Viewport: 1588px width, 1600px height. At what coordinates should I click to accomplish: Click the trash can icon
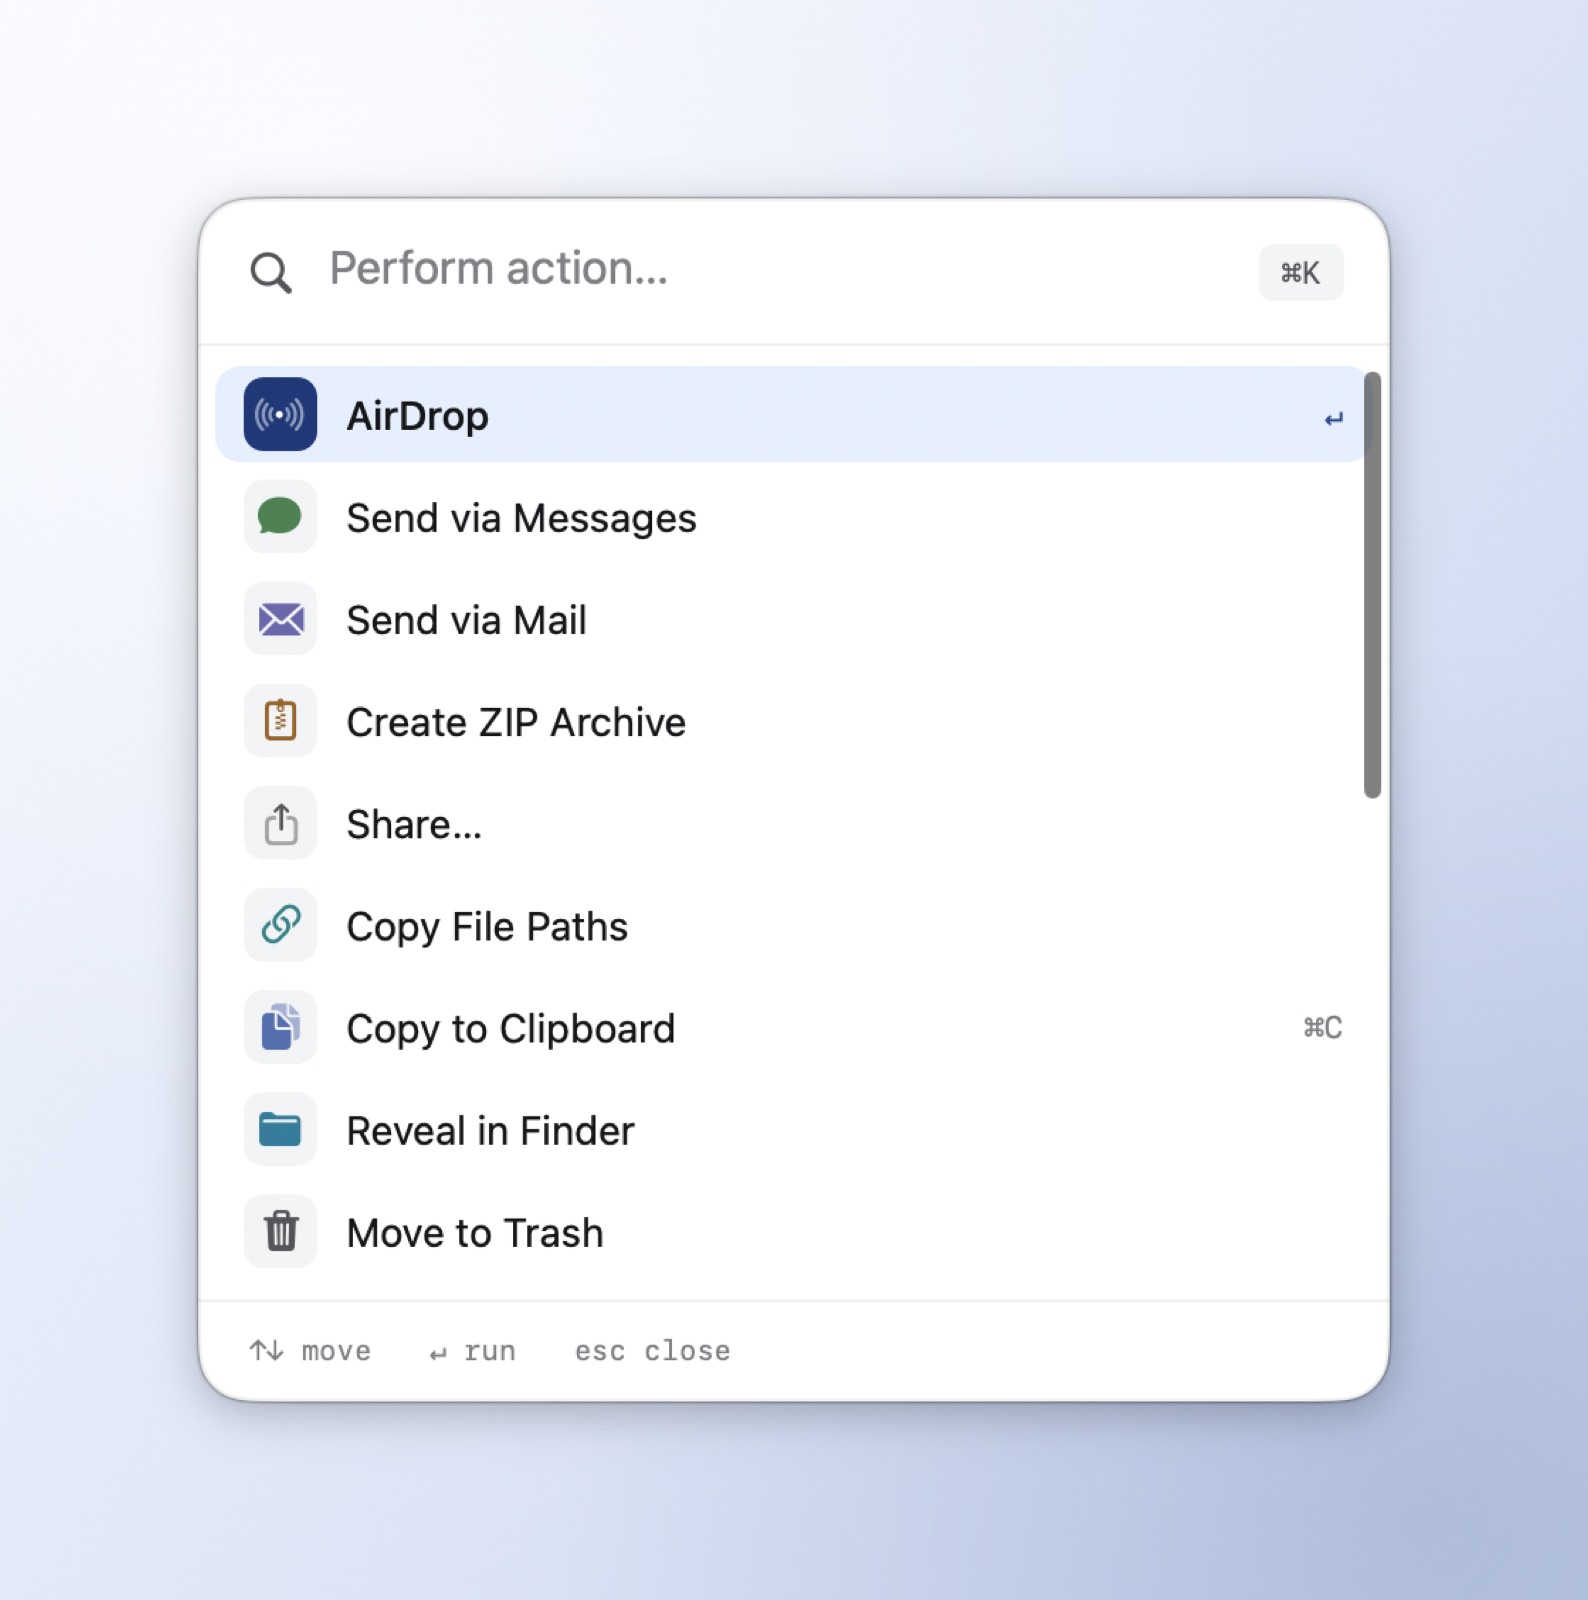[280, 1231]
